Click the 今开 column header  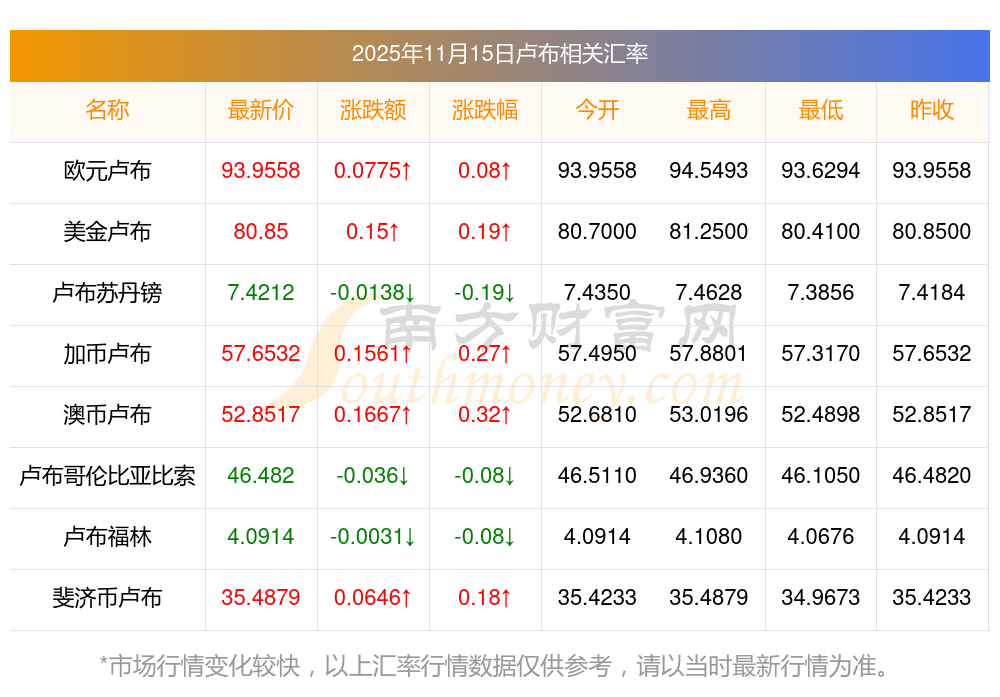coord(597,110)
